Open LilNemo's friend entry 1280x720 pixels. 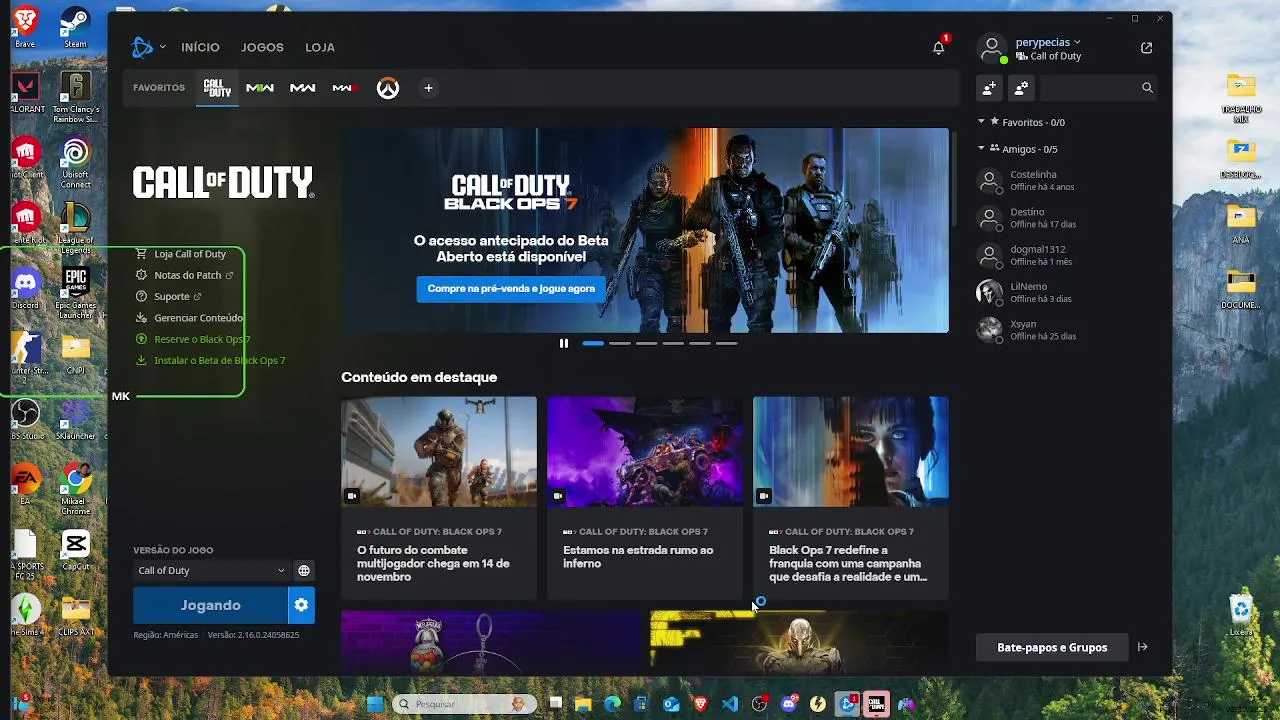pos(1065,292)
